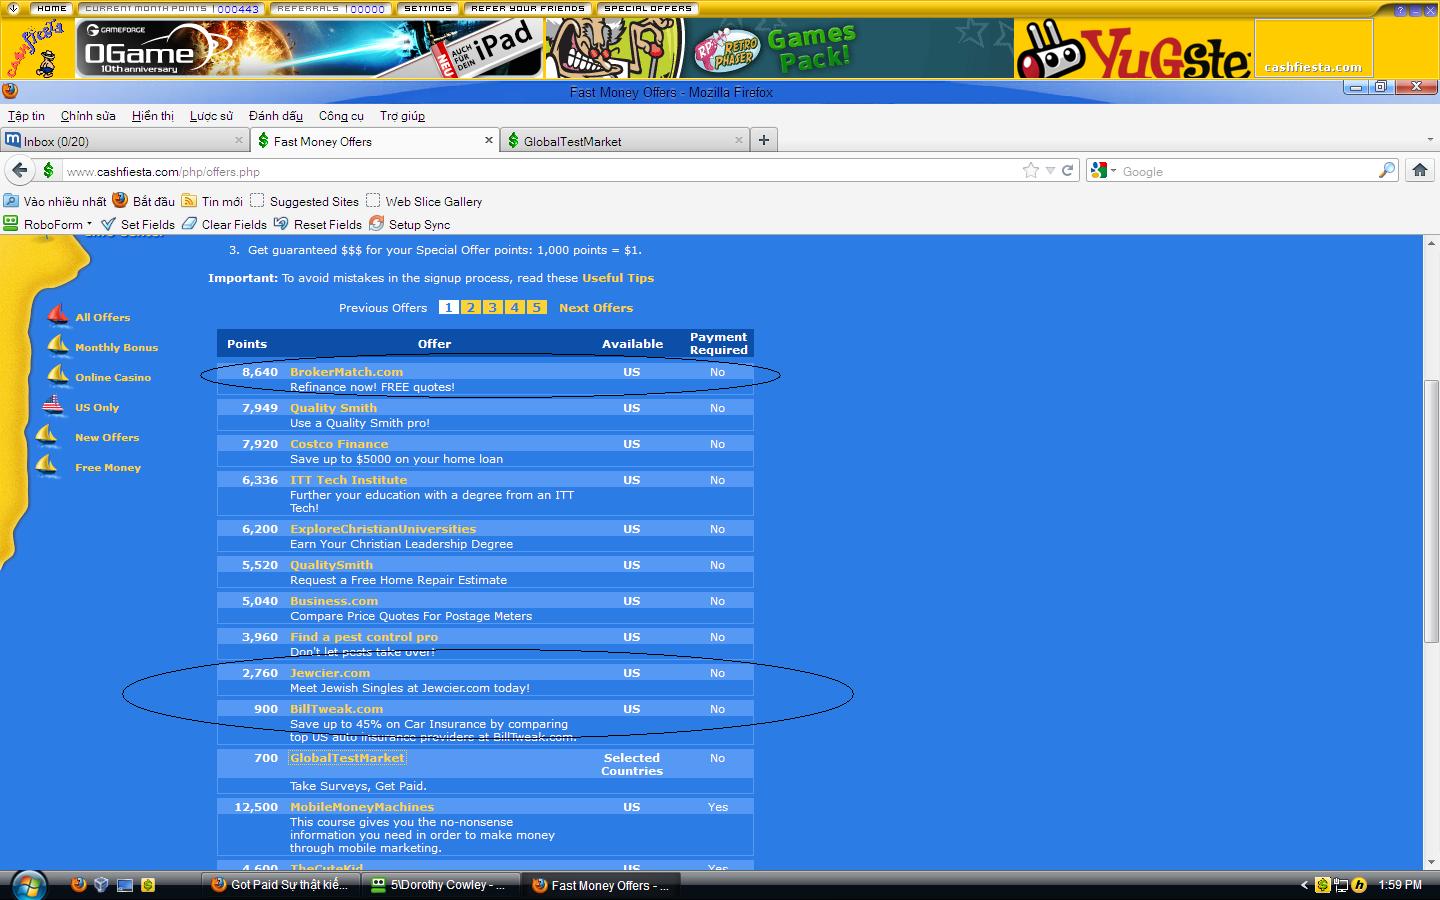1440x900 pixels.
Task: Open the Chỉnh sửa menu
Action: [x=88, y=116]
